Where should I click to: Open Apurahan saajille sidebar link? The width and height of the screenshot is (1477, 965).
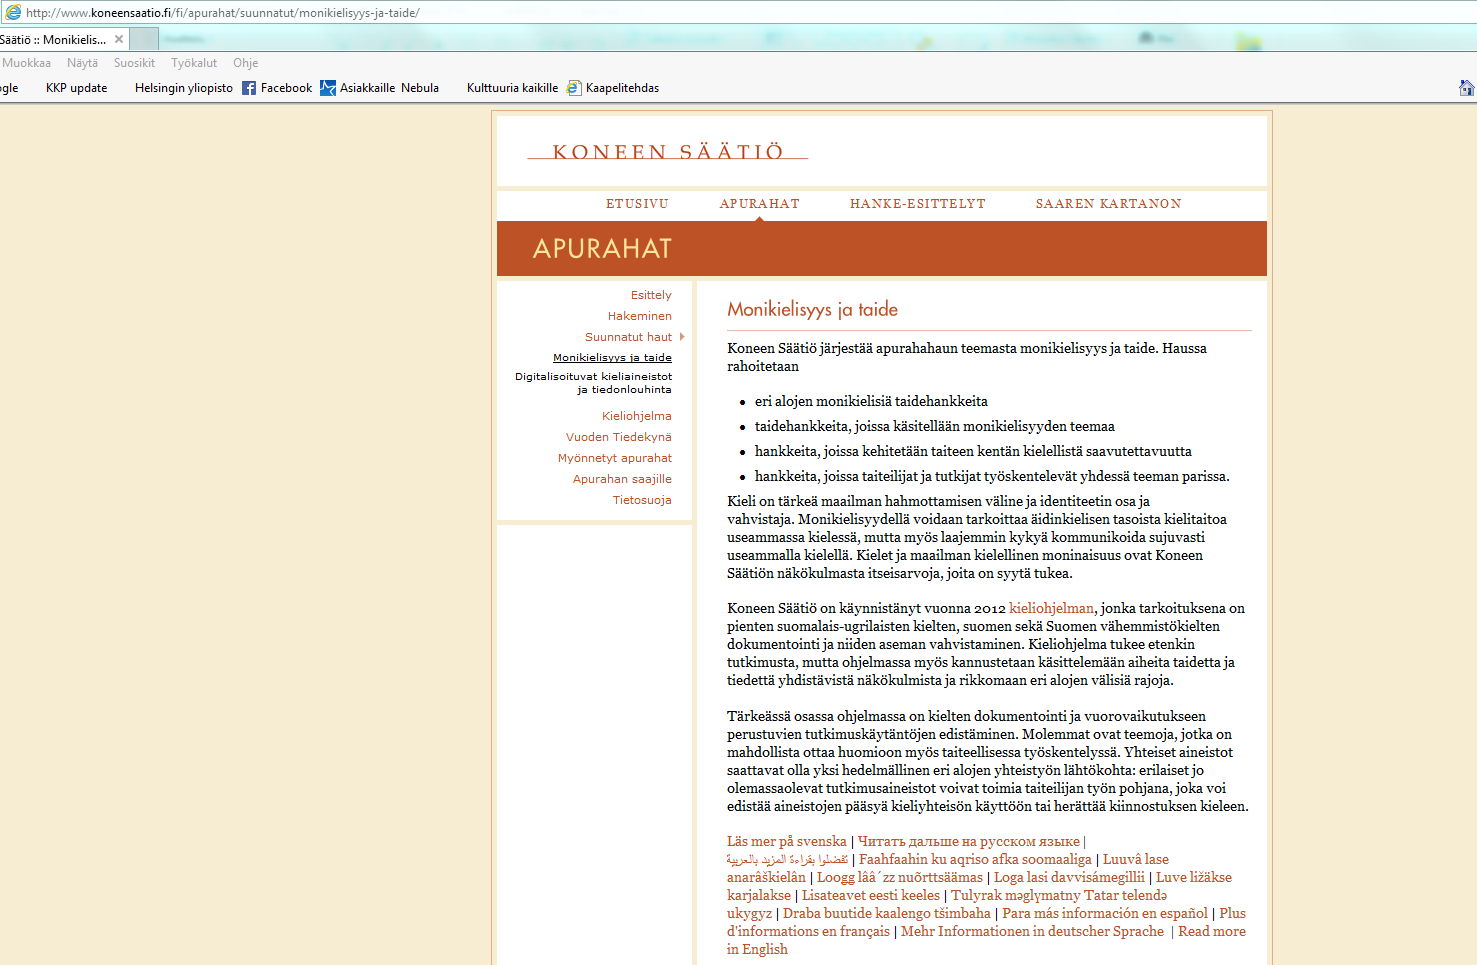(x=622, y=479)
